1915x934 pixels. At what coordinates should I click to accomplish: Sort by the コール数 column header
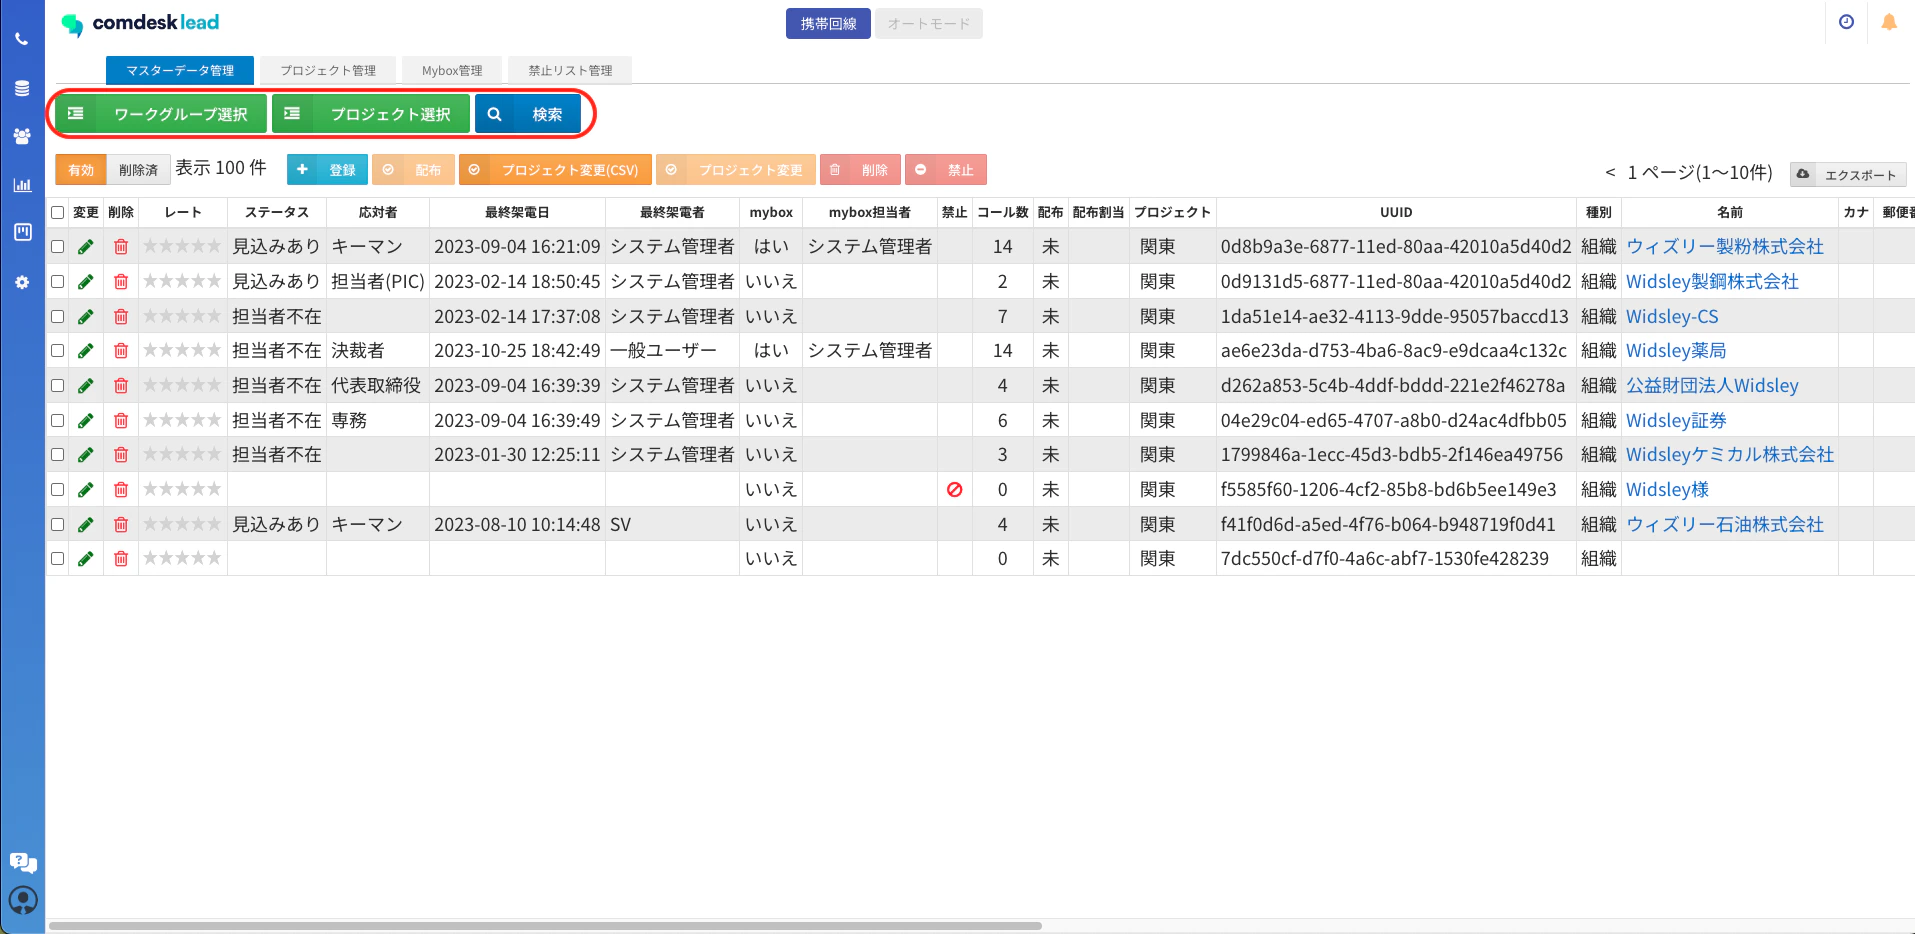point(1003,213)
